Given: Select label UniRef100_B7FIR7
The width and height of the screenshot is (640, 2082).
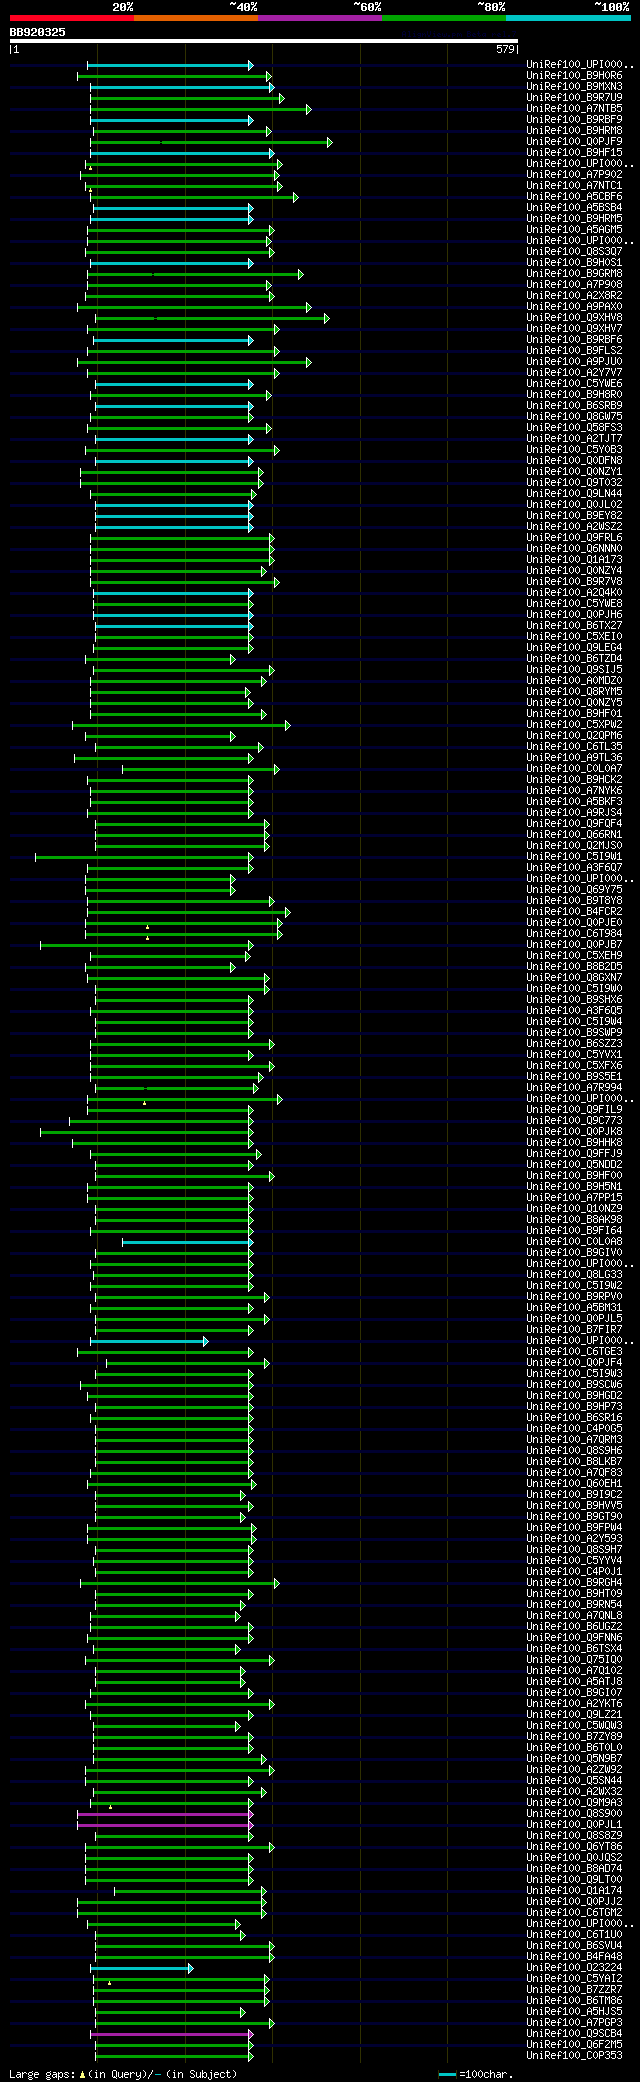Looking at the screenshot, I should (x=574, y=1329).
